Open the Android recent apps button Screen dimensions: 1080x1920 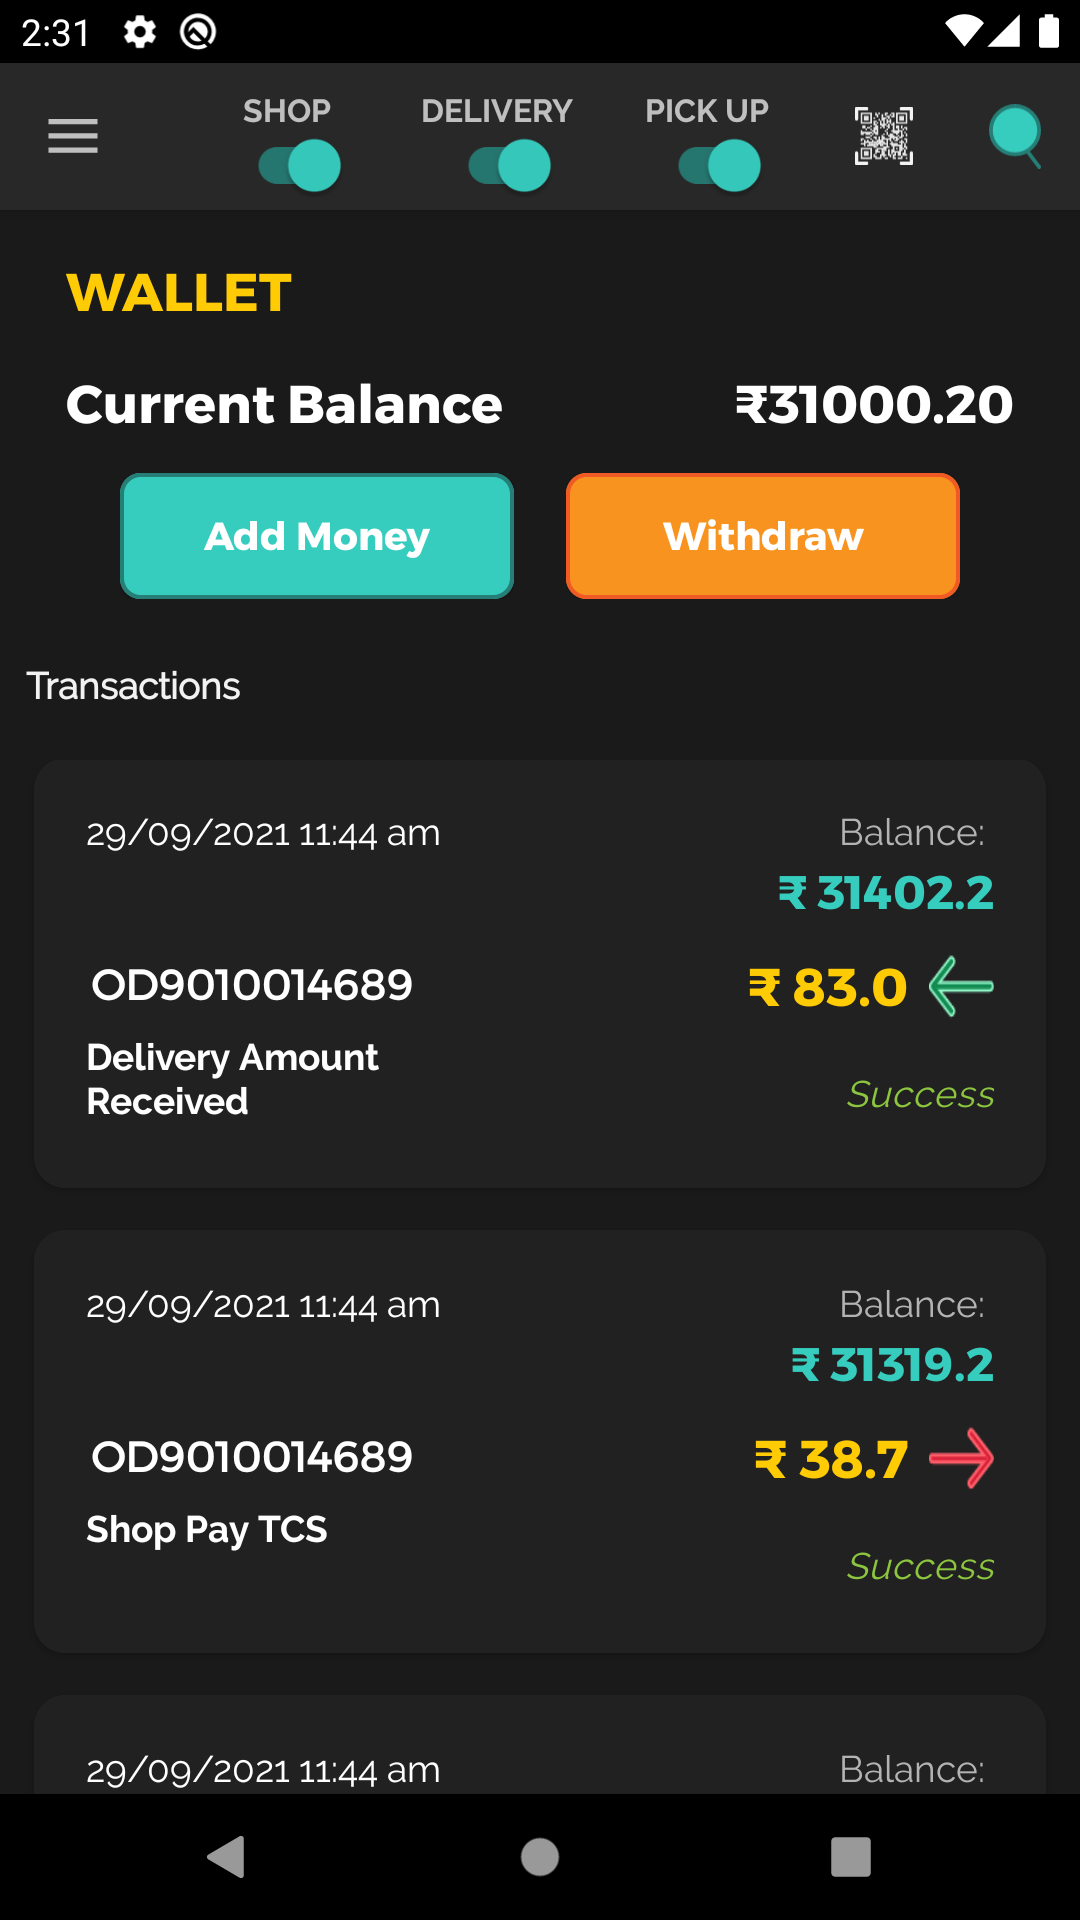pos(850,1857)
